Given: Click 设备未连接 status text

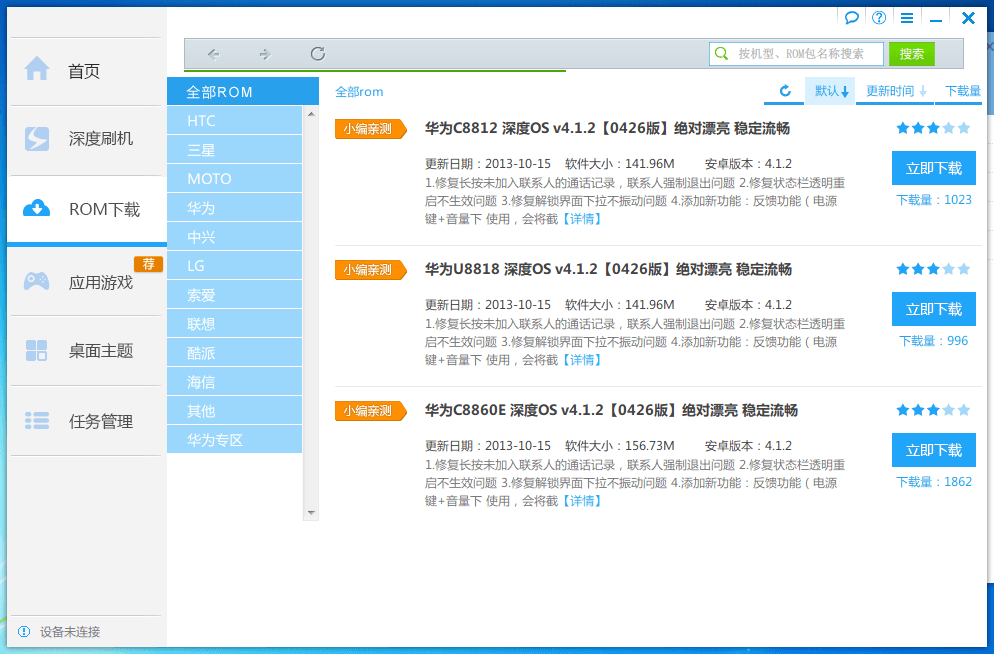Looking at the screenshot, I should 70,631.
